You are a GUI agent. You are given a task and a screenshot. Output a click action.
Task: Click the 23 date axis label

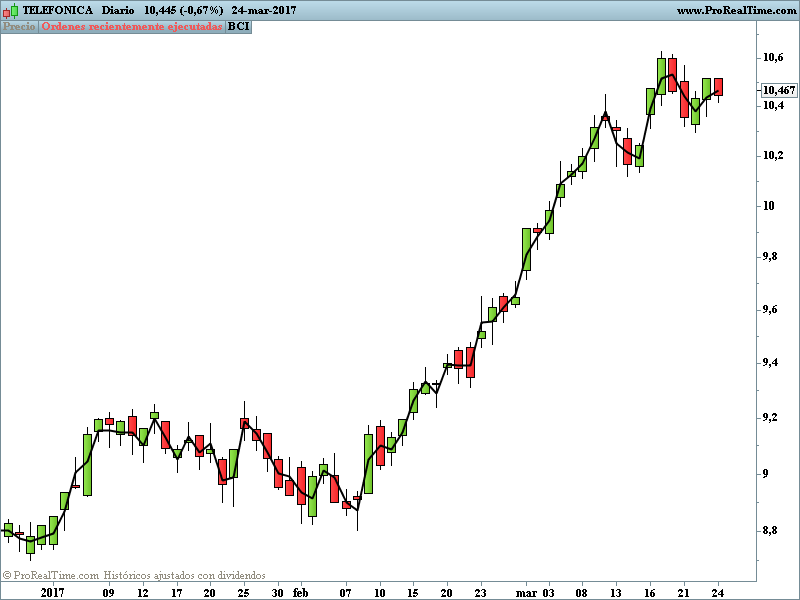[x=481, y=593]
